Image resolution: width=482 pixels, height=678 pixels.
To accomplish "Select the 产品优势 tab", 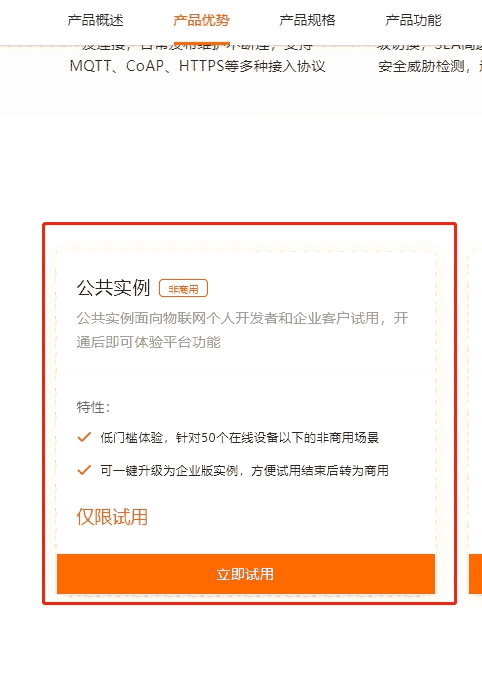I will [201, 20].
